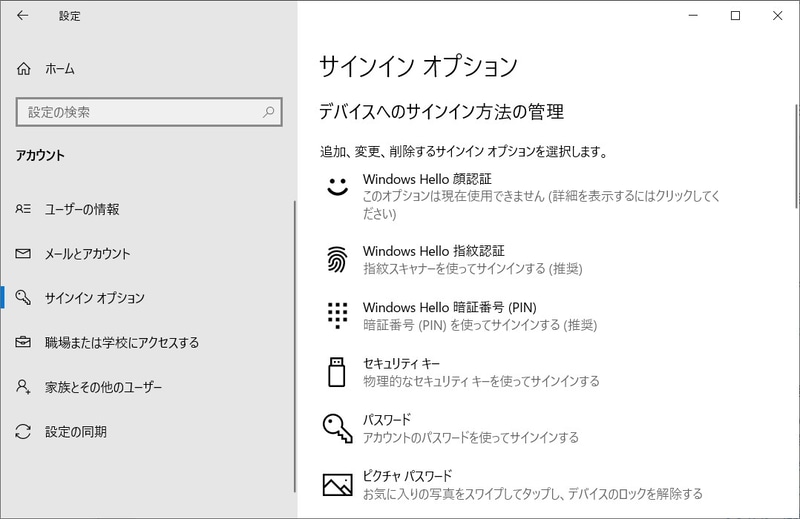Click the サインイン オプション key icon in sidebar
This screenshot has width=800, height=519.
(x=23, y=298)
